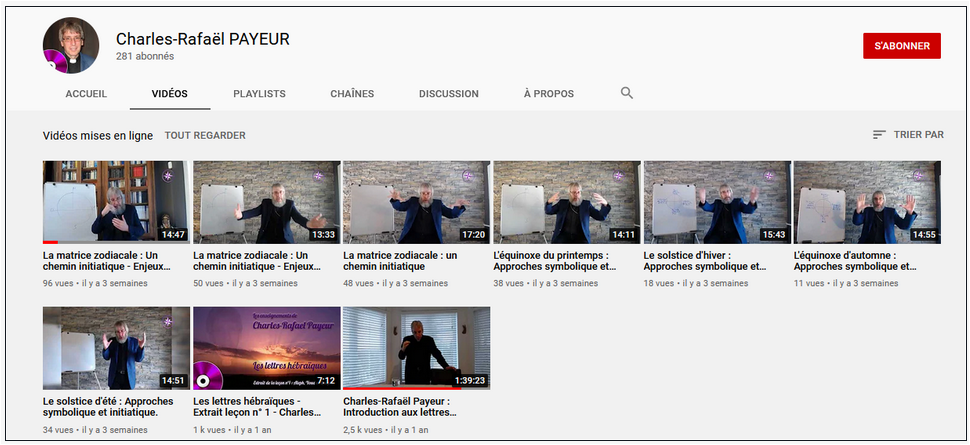The width and height of the screenshot is (970, 445).
Task: Switch to the À PROPOS tab
Action: (549, 94)
